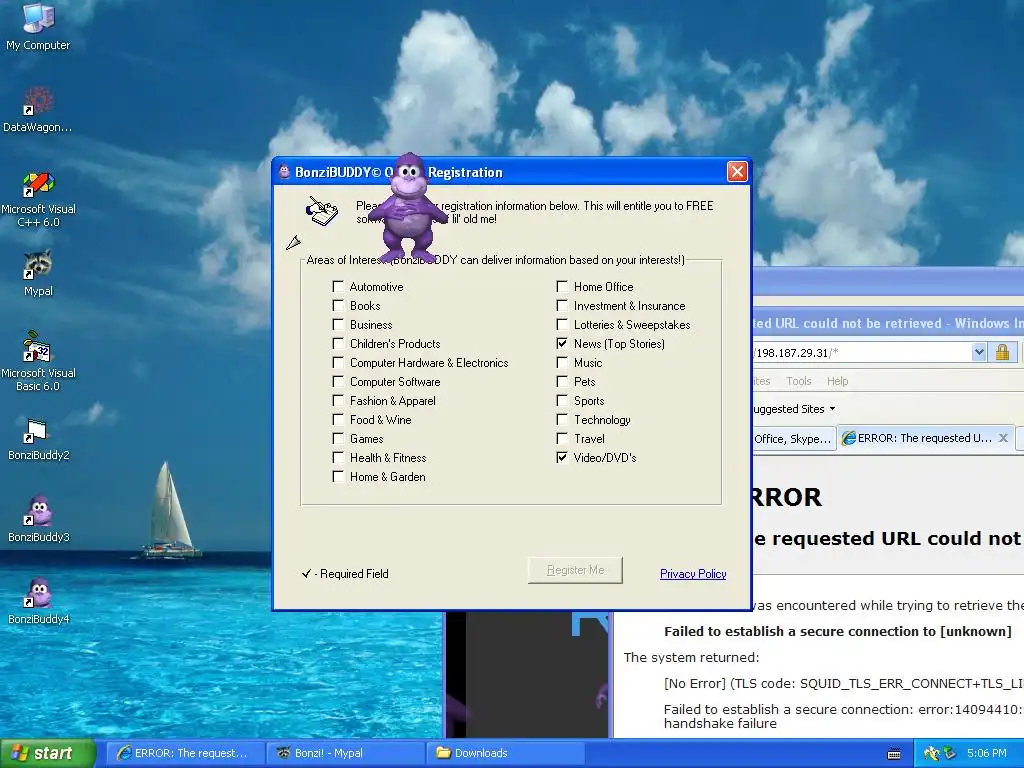
Task: Click the Windows start button
Action: (x=48, y=753)
